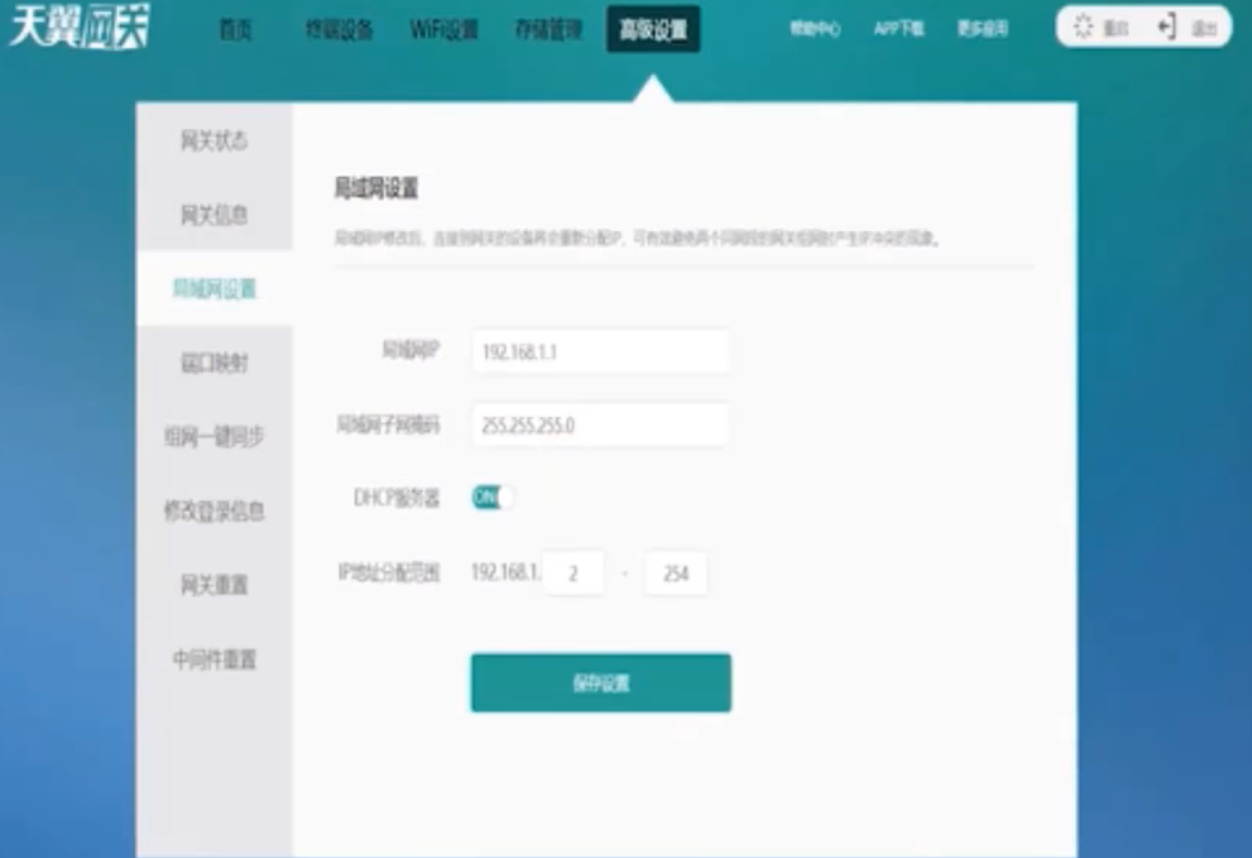1252x858 pixels.
Task: Select 端口映射 in the sidebar
Action: pos(214,363)
